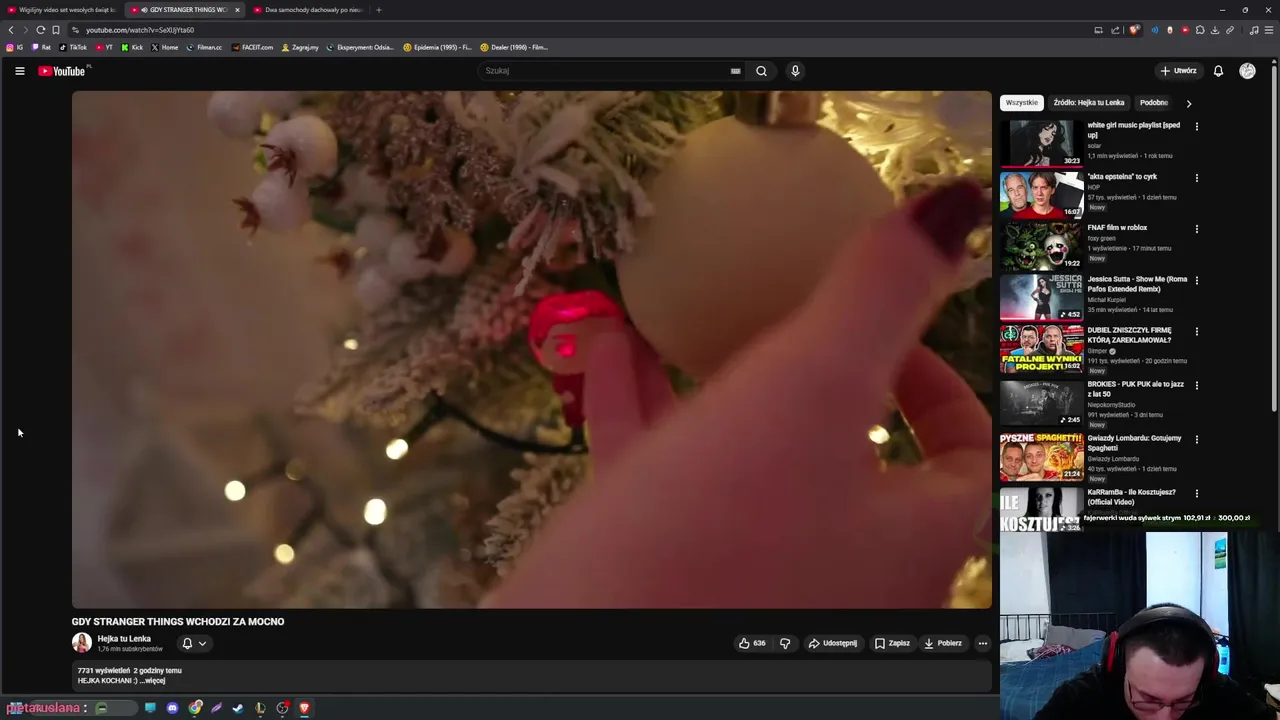Screen dimensions: 1280x720
Task: Open Hejka tu Lenka channel avatar
Action: [82, 643]
